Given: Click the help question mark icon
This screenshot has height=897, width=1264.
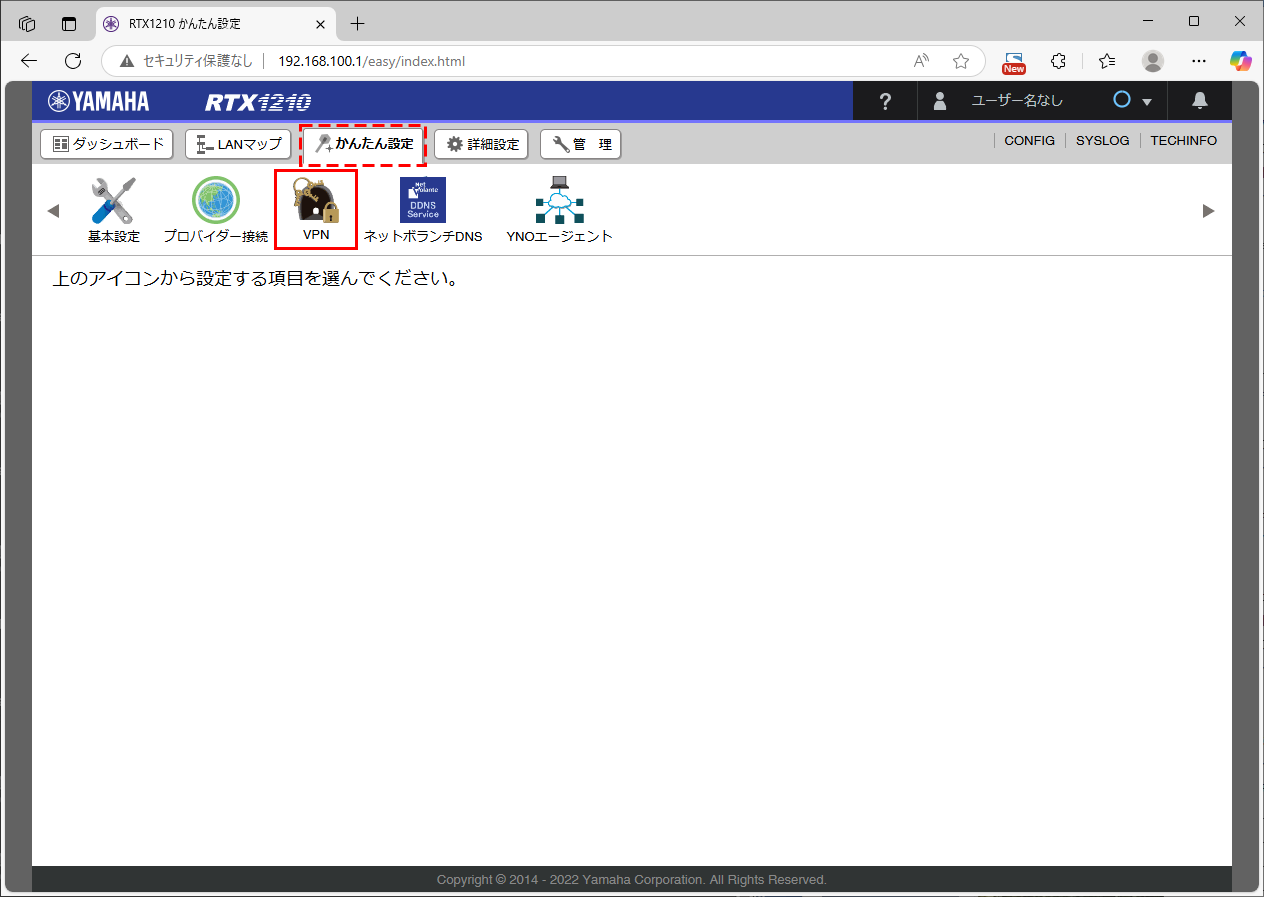Looking at the screenshot, I should click(885, 101).
